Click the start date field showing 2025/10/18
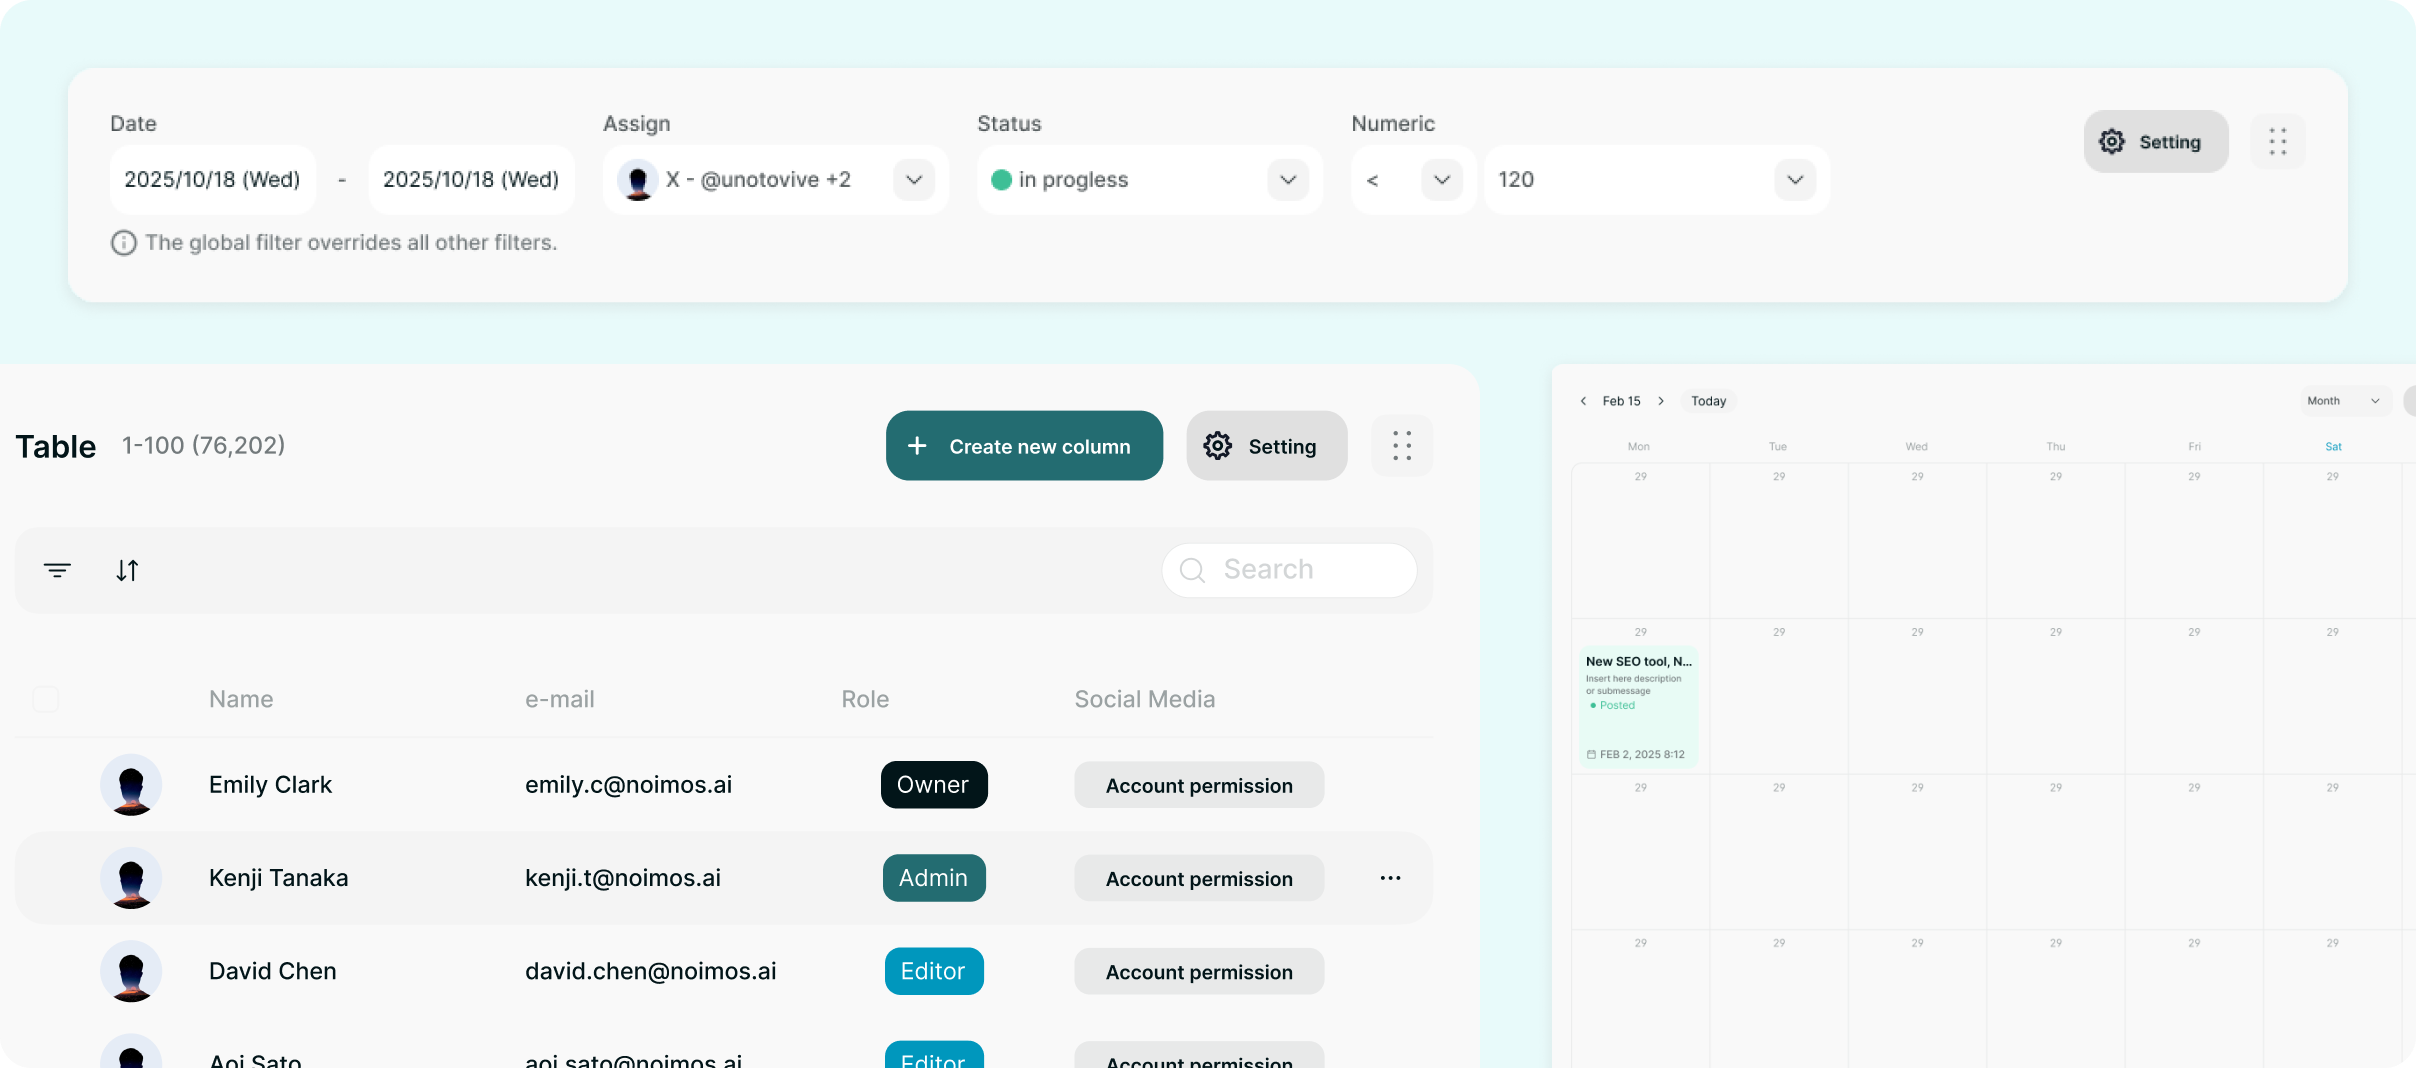2416x1068 pixels. [212, 180]
